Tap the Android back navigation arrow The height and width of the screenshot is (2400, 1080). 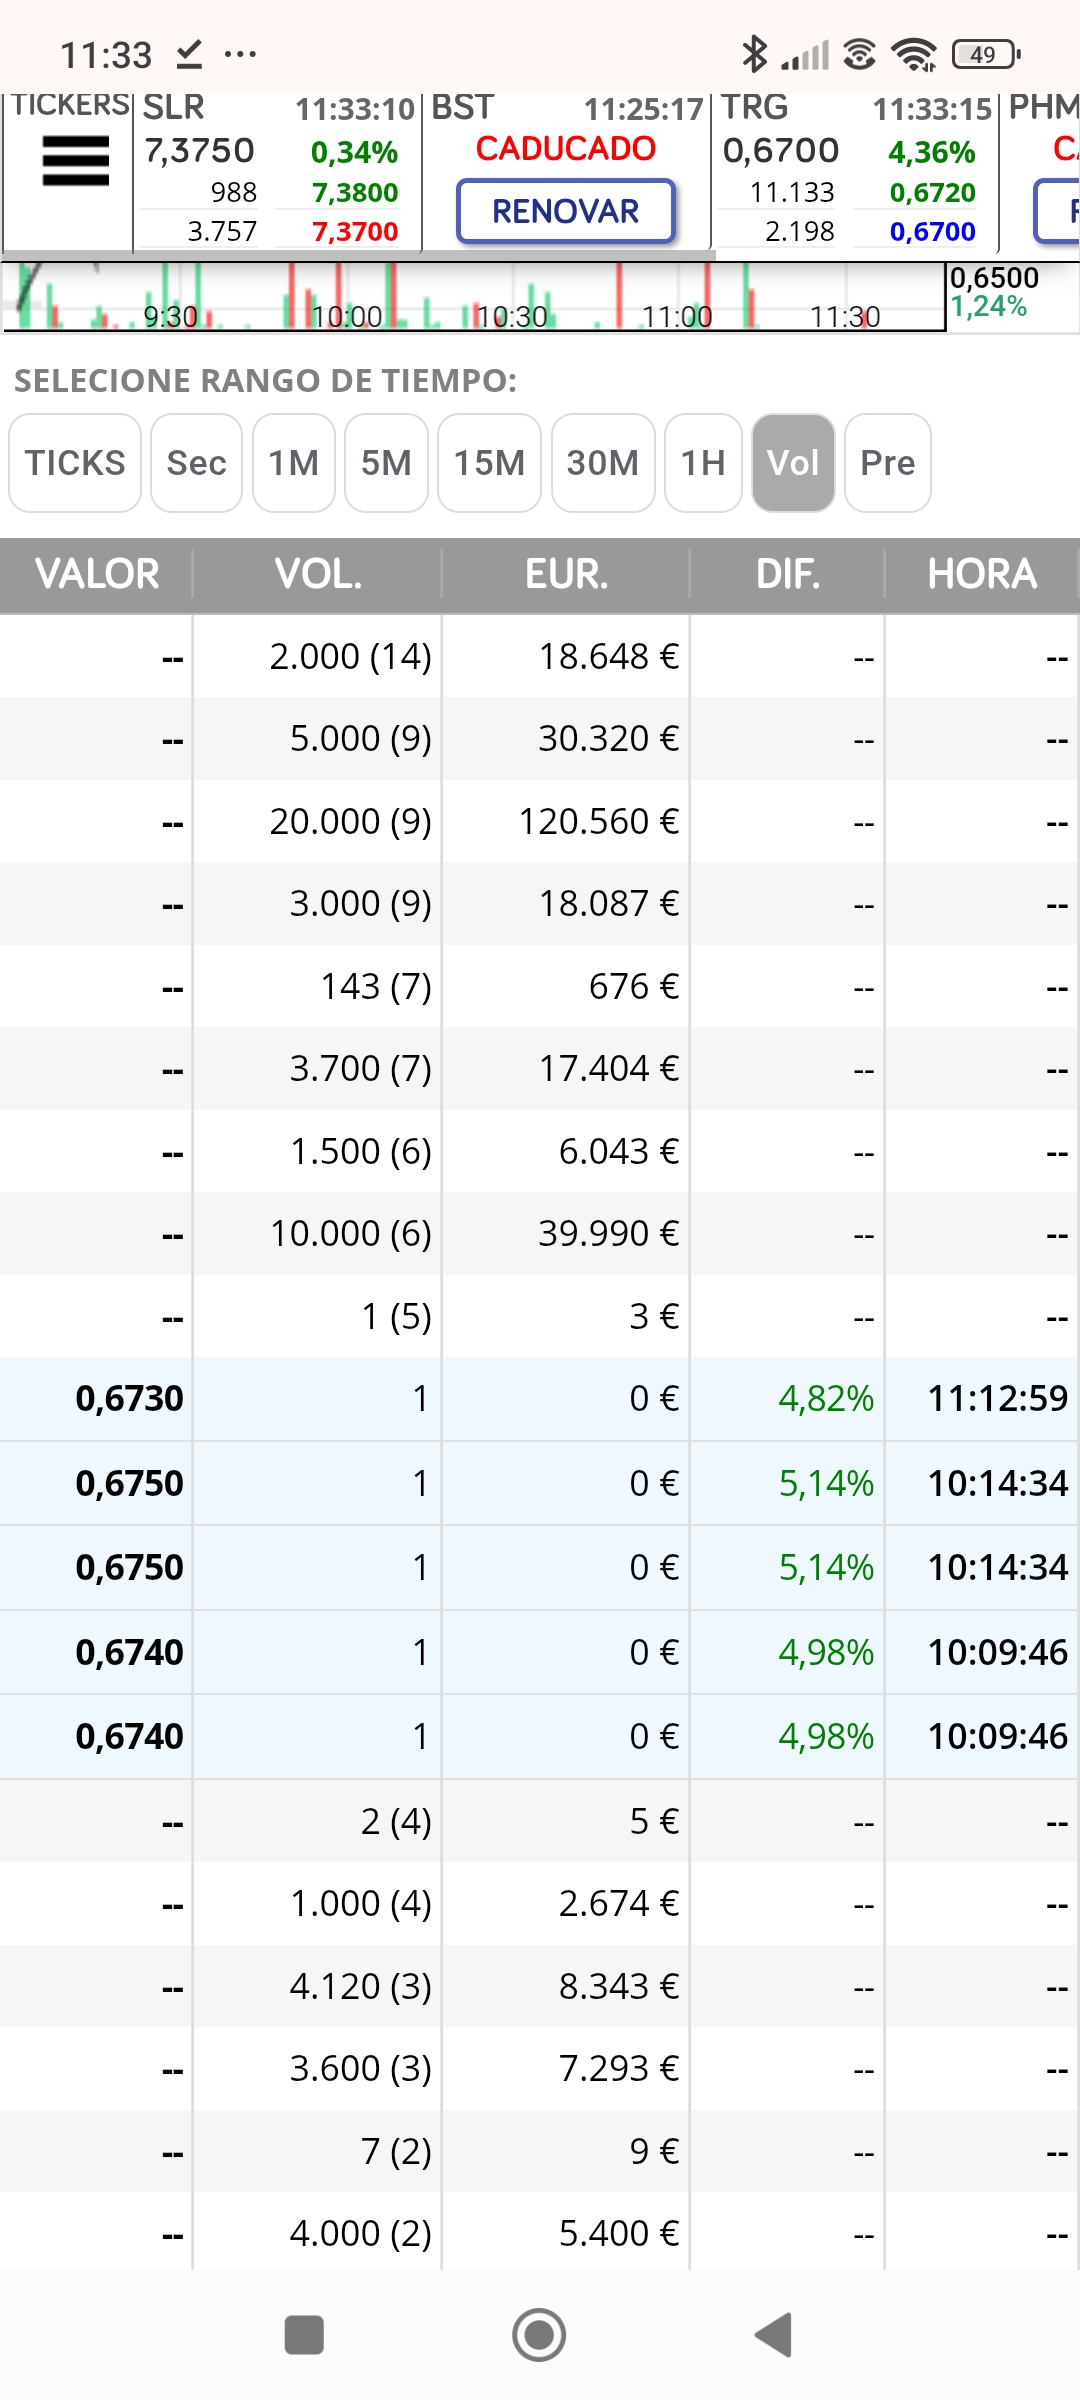point(773,2335)
